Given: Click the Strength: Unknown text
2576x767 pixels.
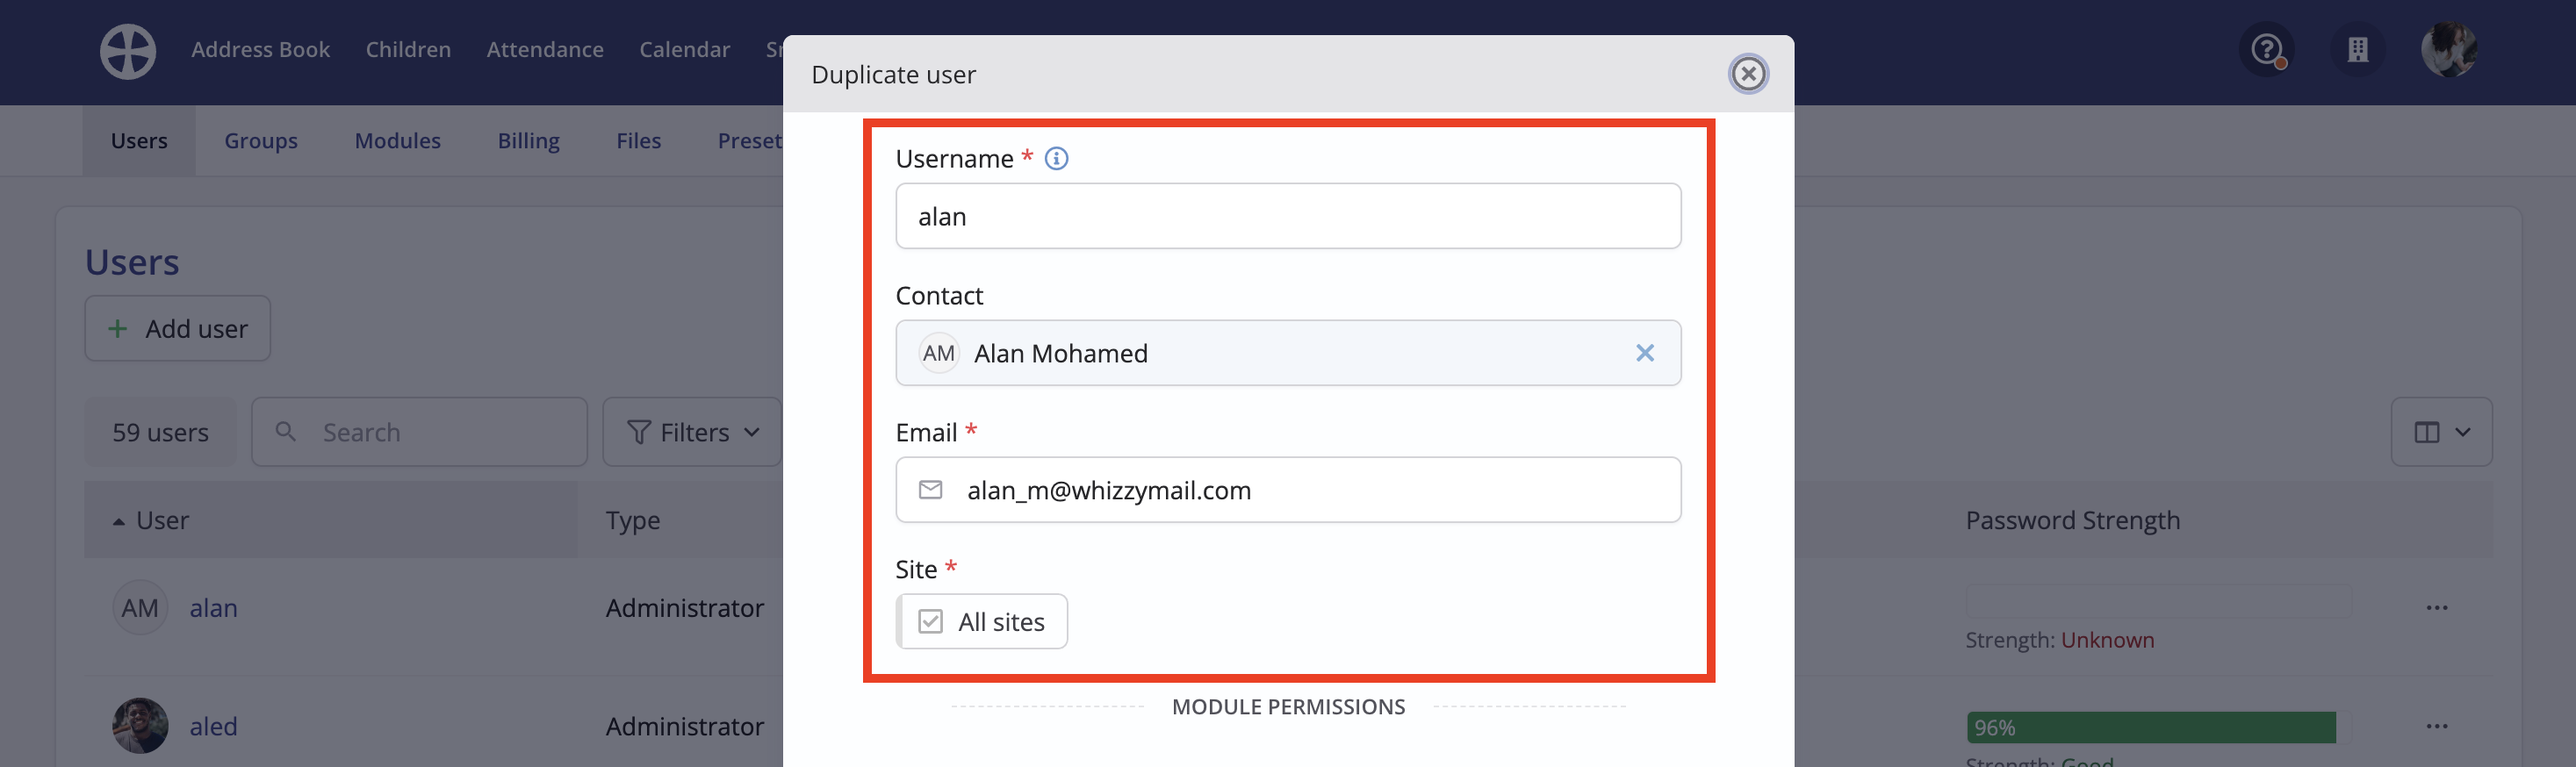Looking at the screenshot, I should tap(2060, 640).
